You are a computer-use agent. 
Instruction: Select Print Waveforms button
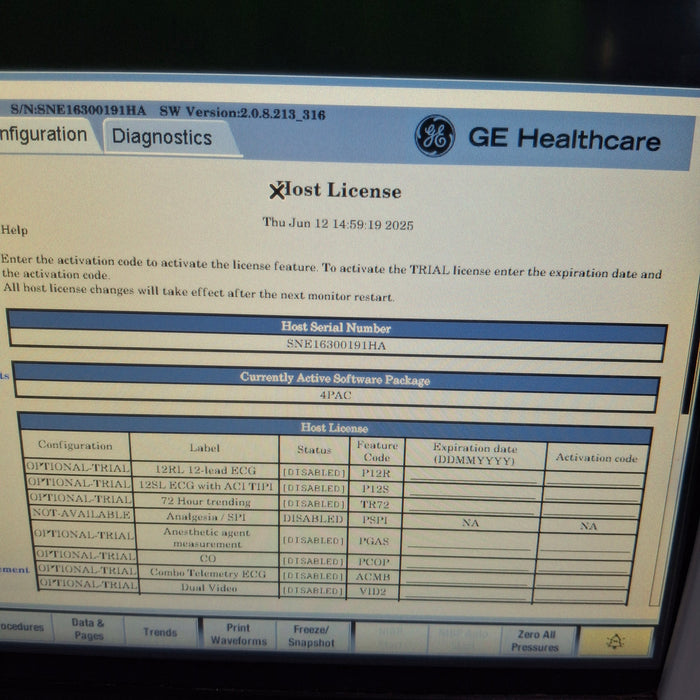[238, 634]
